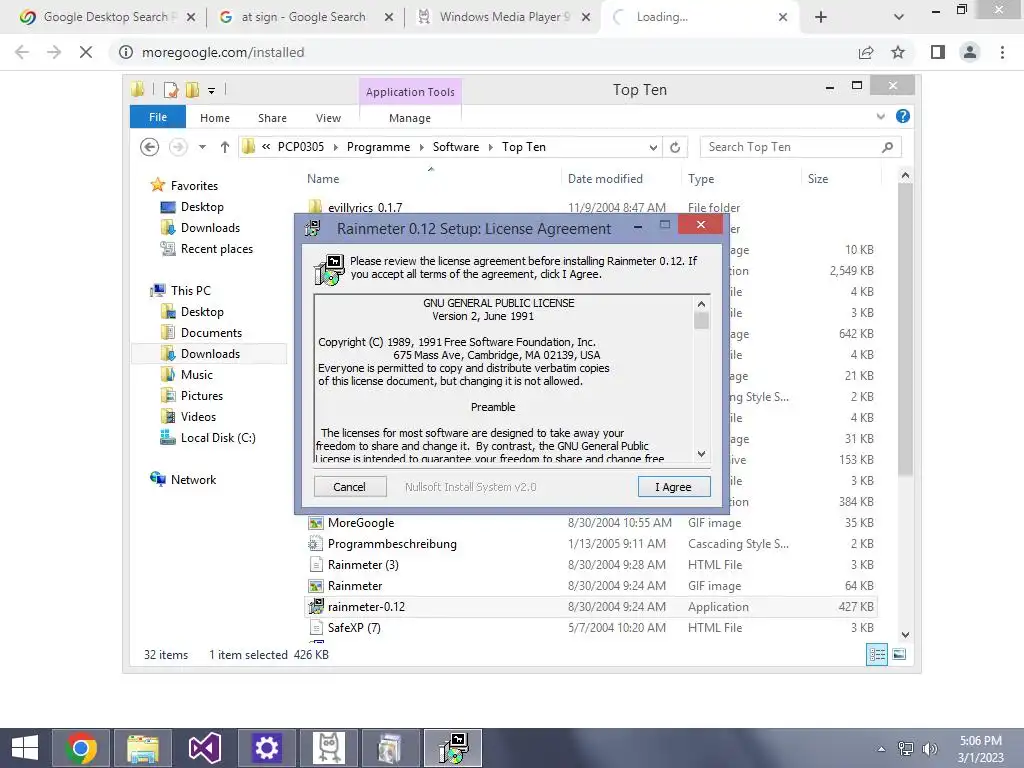Select Downloads under This PC
This screenshot has height=768, width=1024.
click(x=210, y=354)
